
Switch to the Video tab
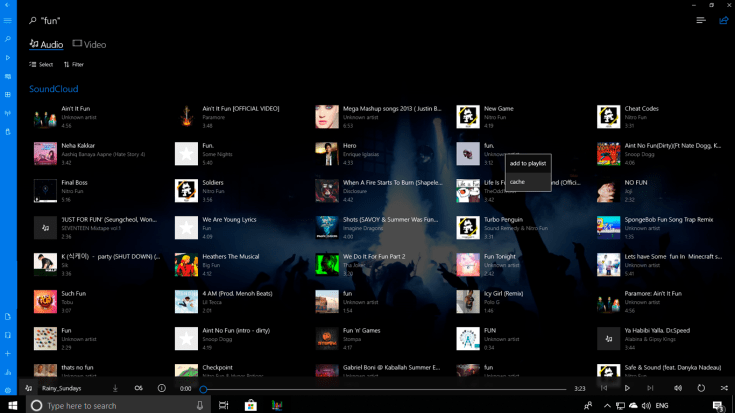89,45
